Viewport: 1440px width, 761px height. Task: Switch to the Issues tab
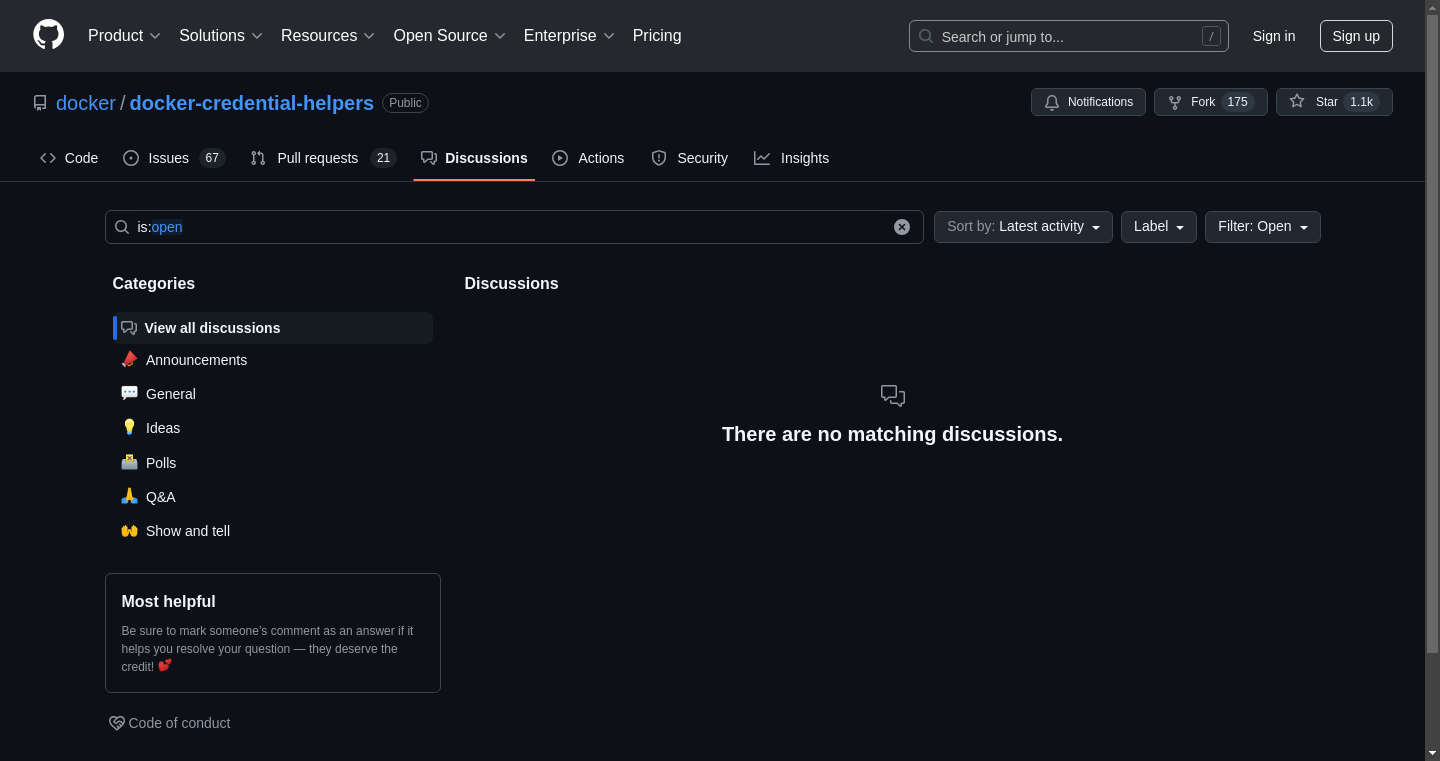coord(174,158)
